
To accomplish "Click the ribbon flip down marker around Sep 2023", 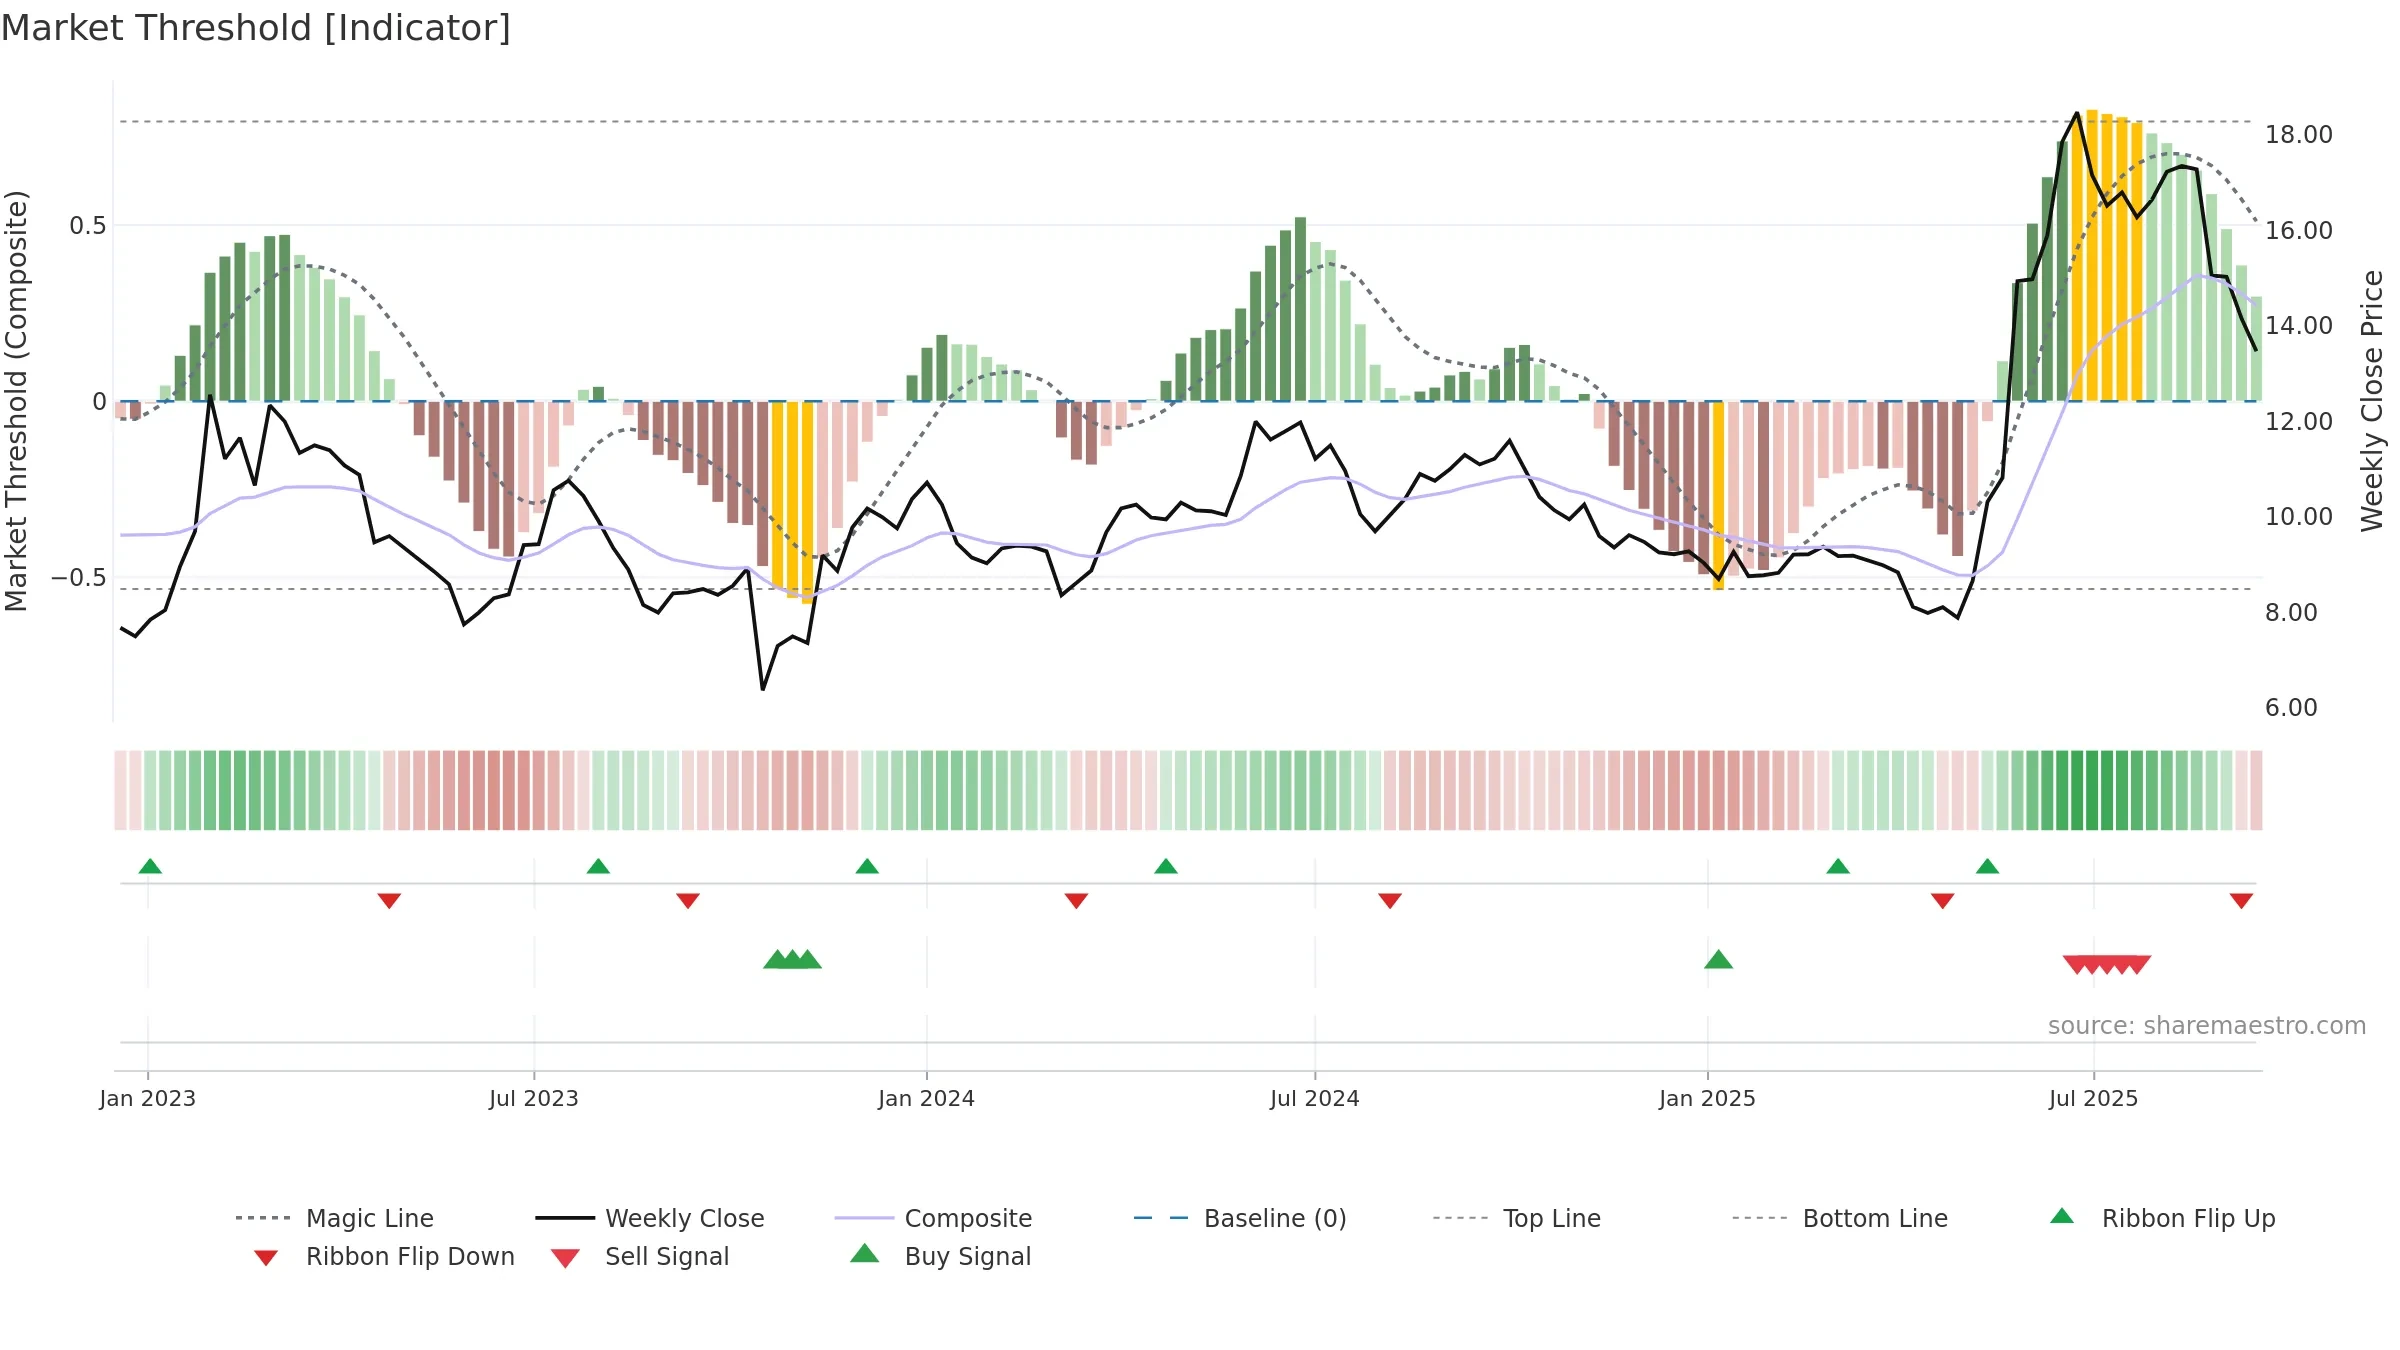I will (x=688, y=901).
